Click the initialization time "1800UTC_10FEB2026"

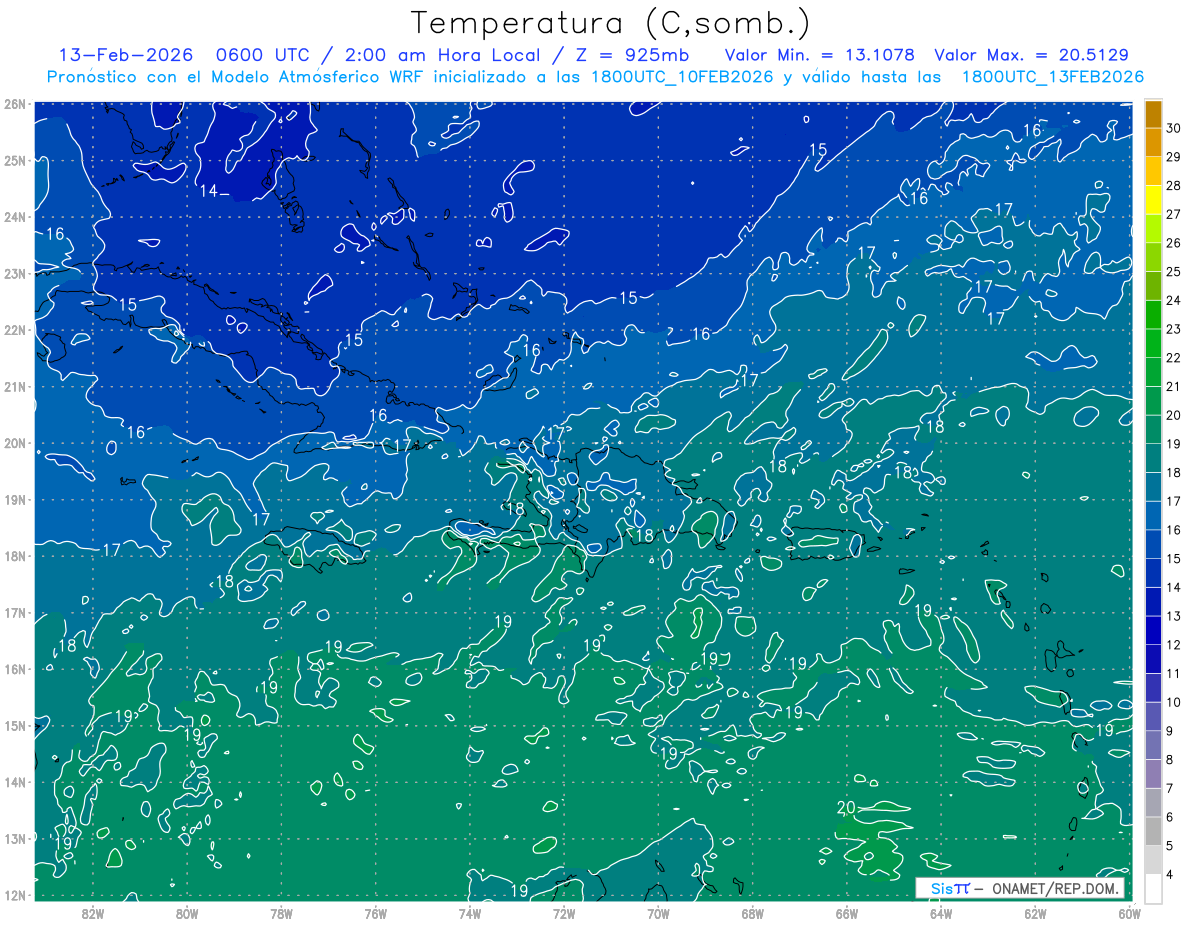click(682, 76)
